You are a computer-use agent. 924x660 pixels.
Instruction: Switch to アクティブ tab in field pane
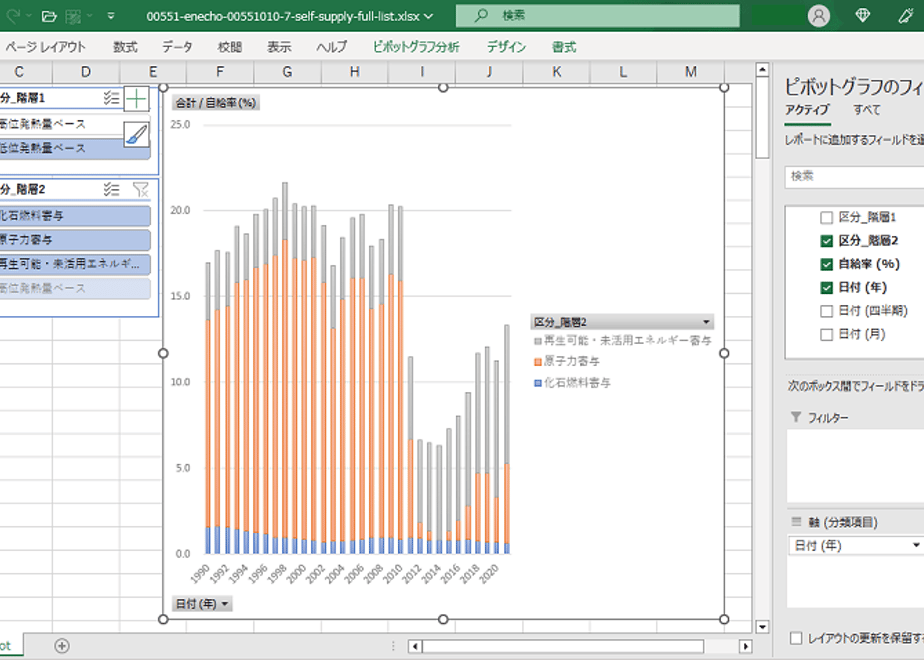coord(807,110)
